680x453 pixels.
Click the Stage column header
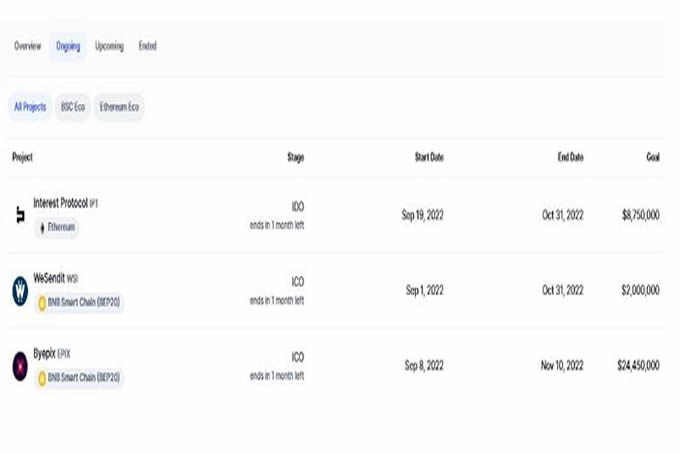295,157
